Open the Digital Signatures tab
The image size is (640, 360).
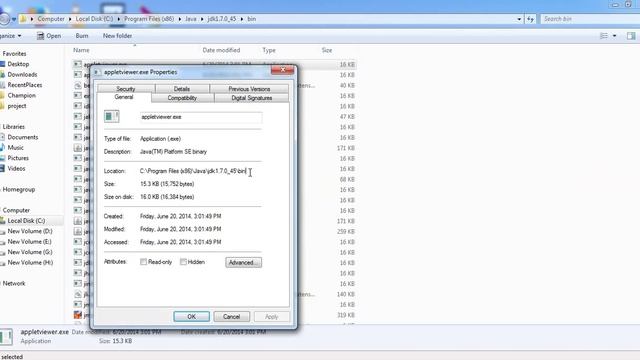pos(251,98)
